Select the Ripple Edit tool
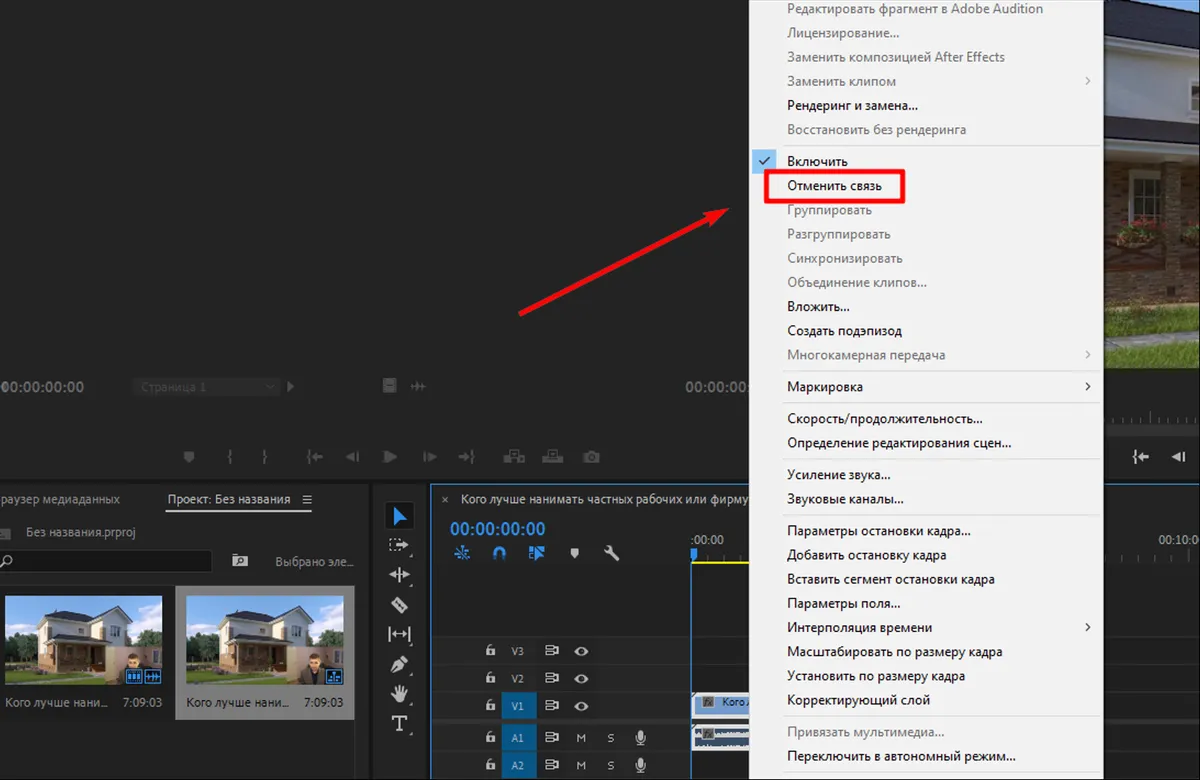 [399, 575]
